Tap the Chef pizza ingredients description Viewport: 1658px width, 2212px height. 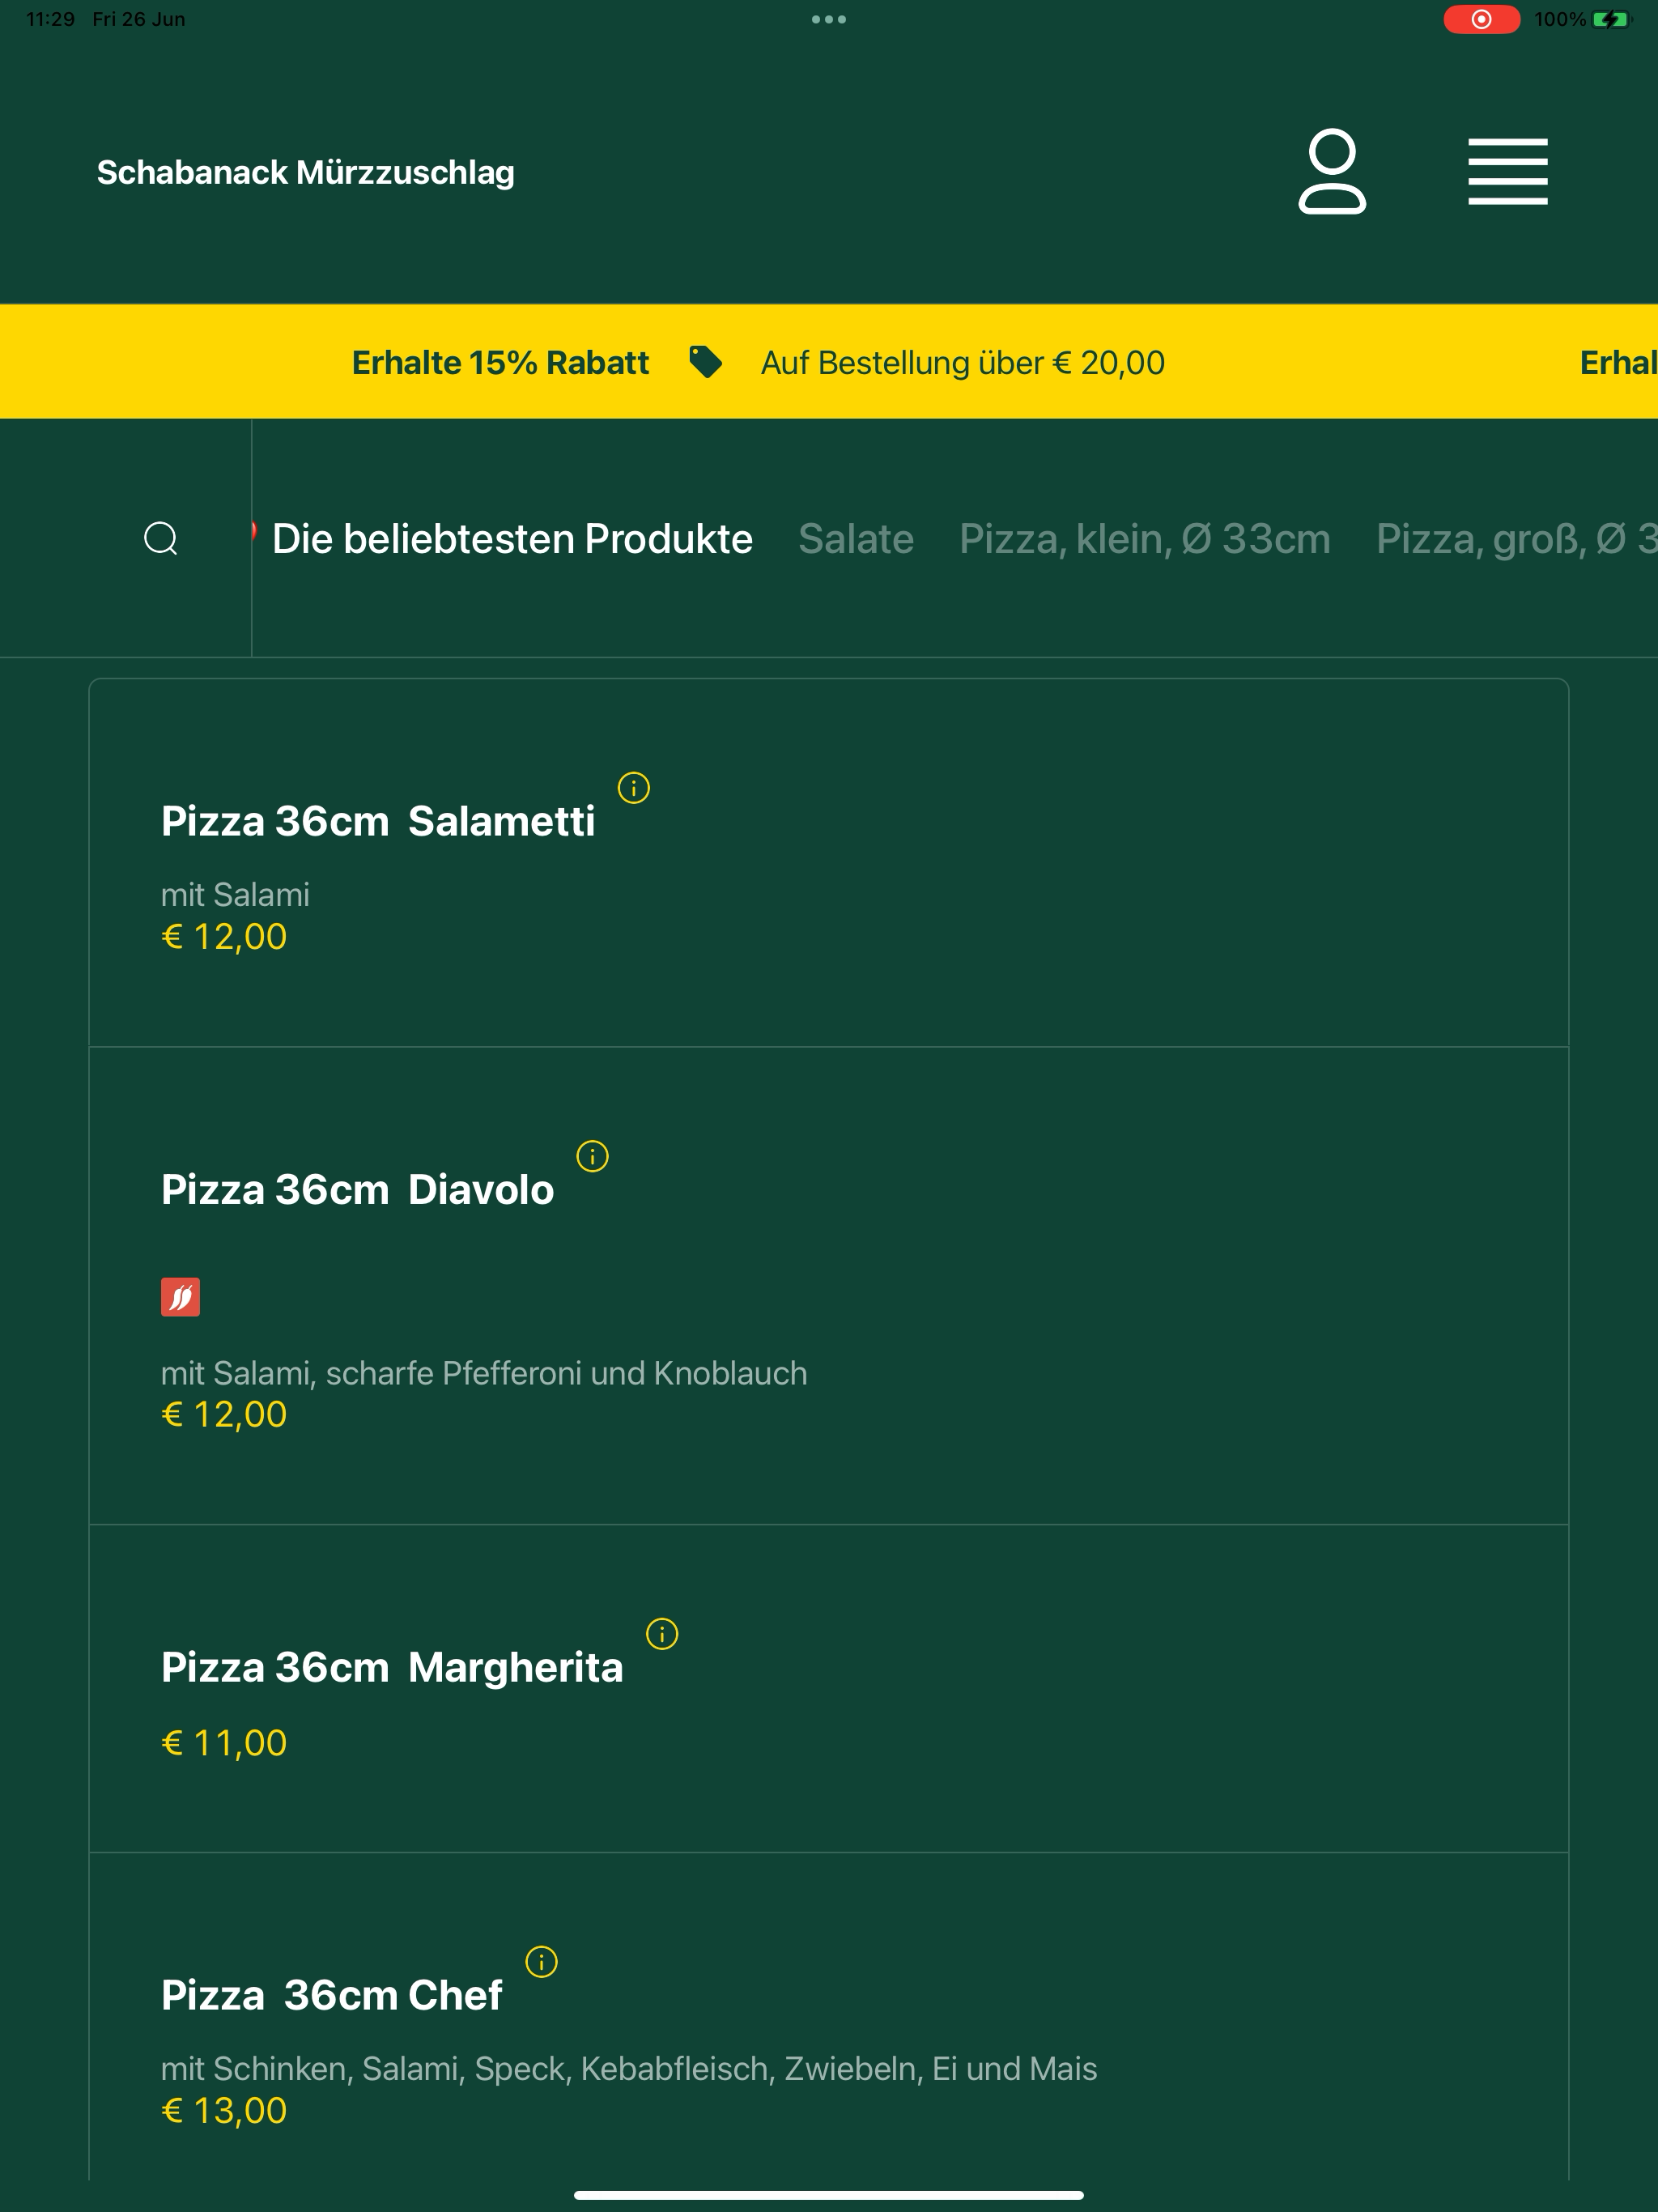[x=629, y=2069]
